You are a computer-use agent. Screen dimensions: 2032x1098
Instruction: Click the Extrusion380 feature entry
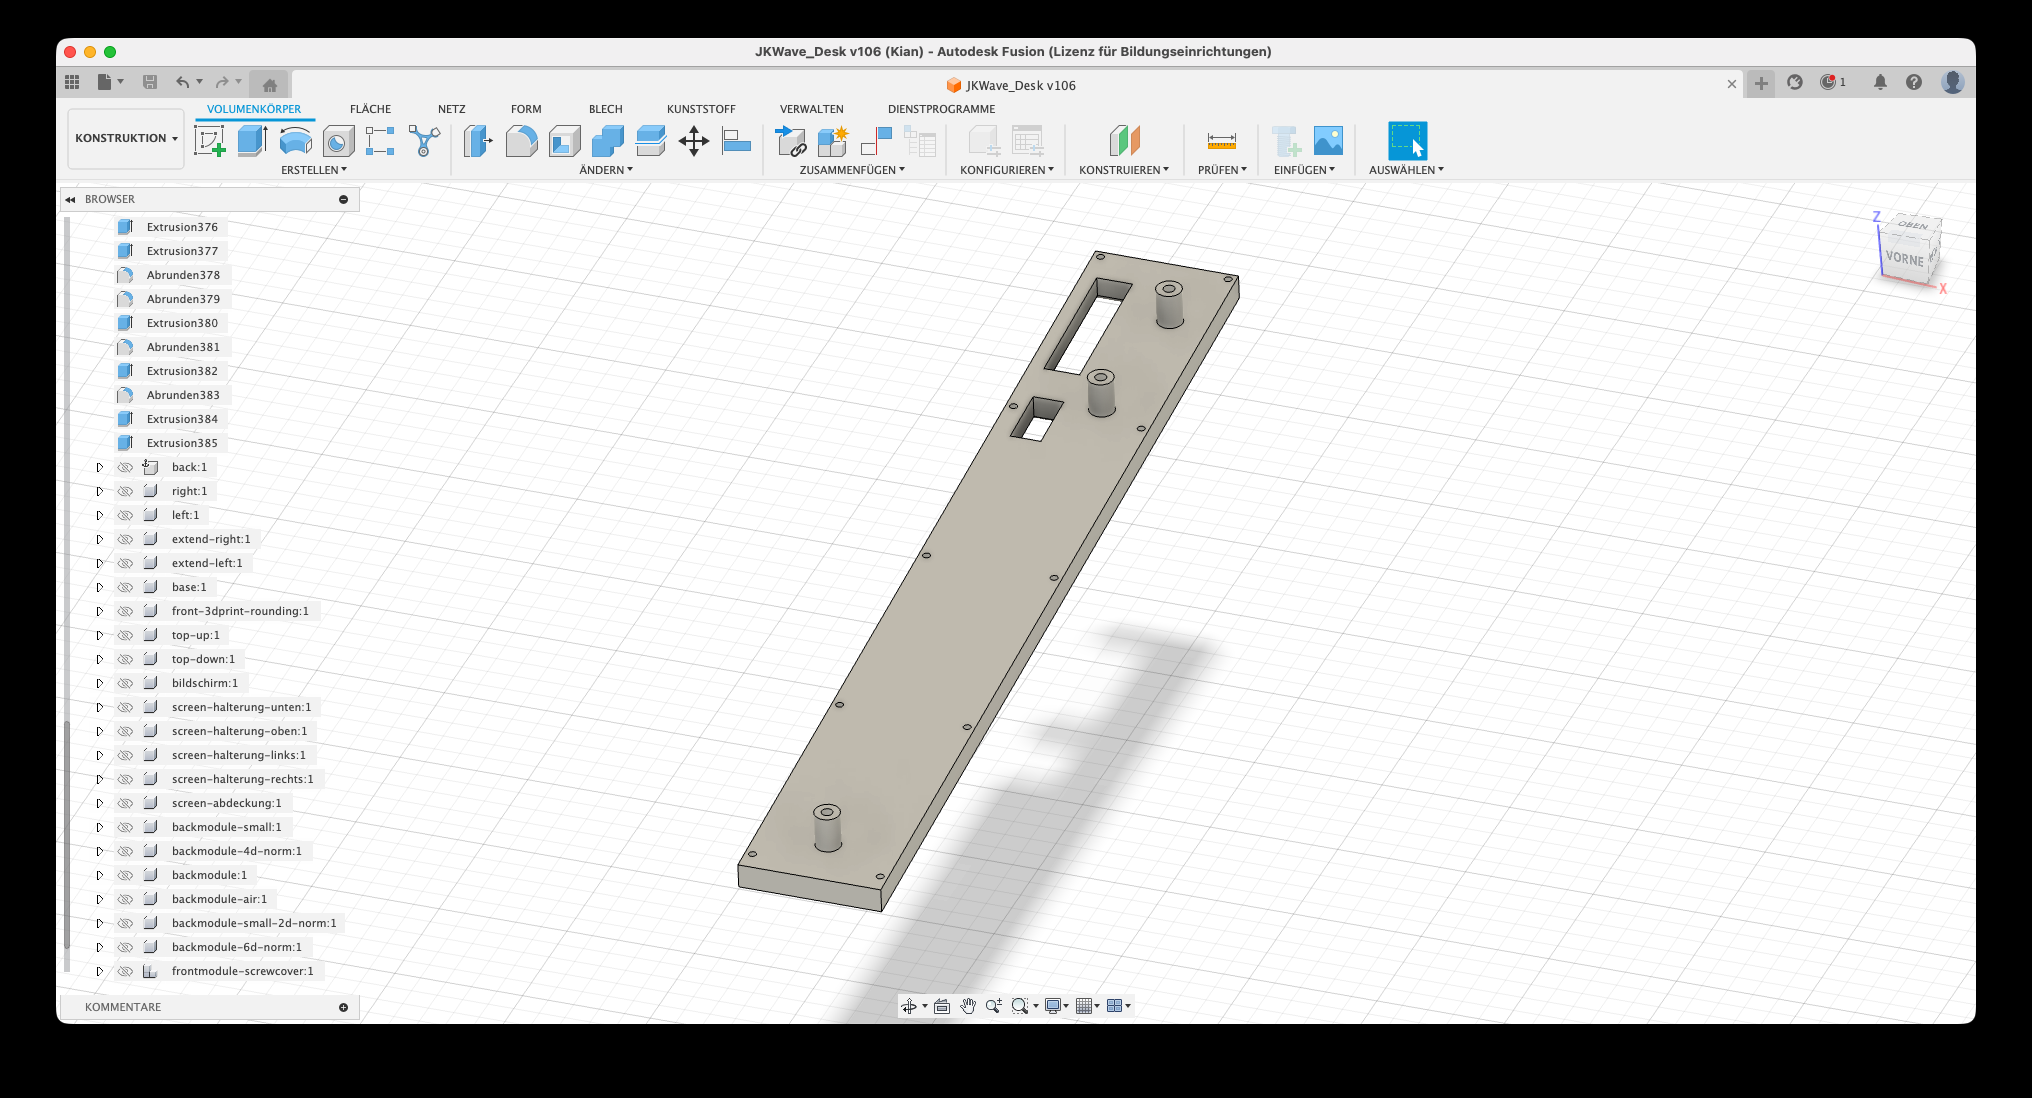[x=182, y=323]
